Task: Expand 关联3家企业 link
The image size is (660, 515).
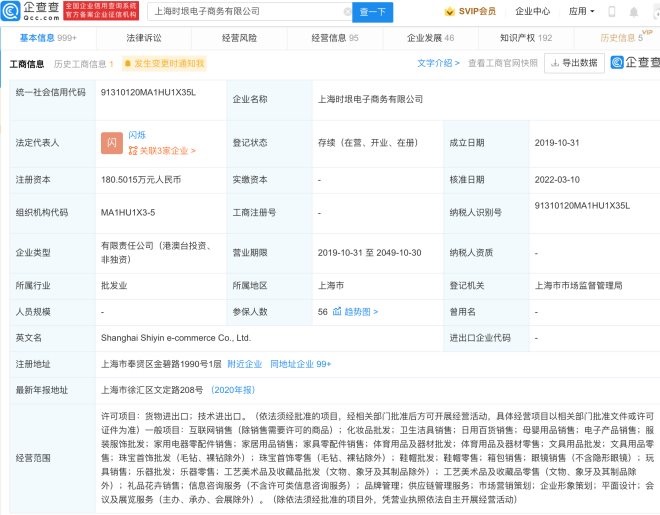Action: pos(163,151)
